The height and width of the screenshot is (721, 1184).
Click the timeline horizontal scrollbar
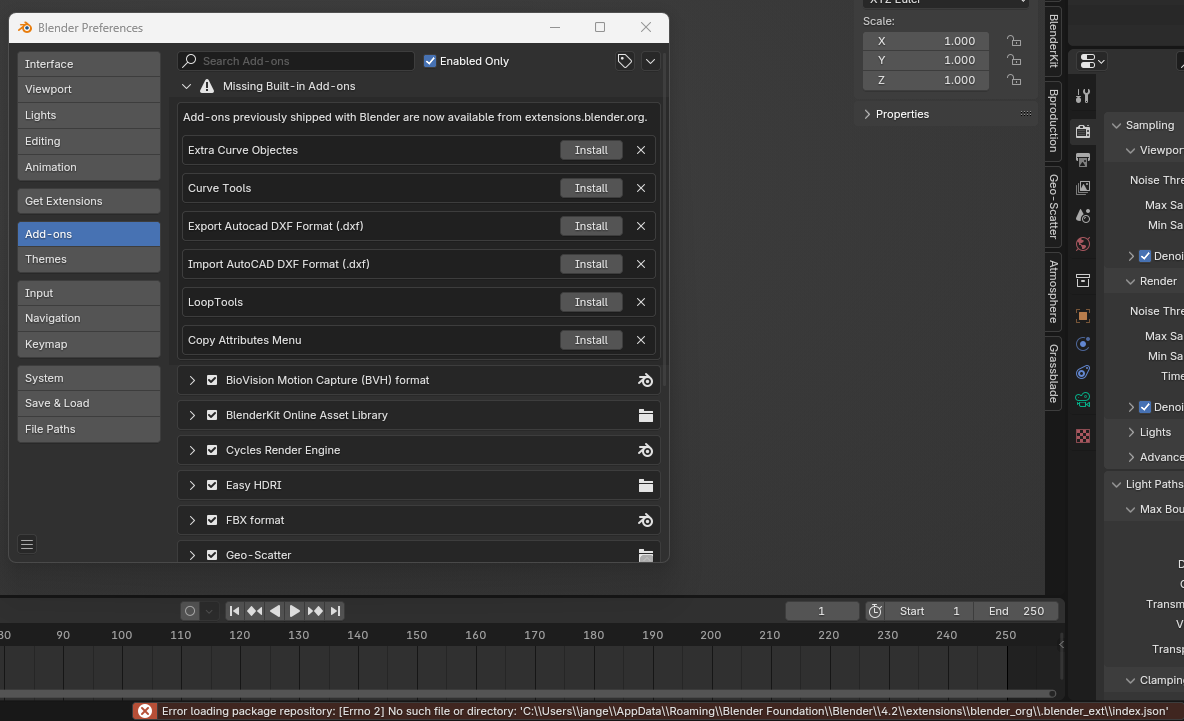(525, 693)
